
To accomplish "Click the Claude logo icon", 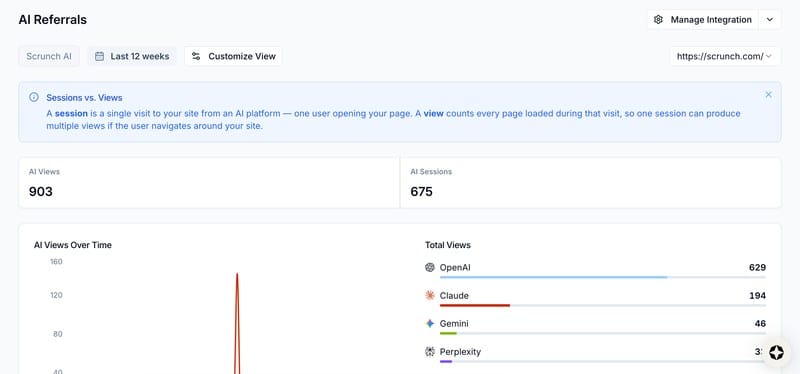I will click(x=430, y=295).
